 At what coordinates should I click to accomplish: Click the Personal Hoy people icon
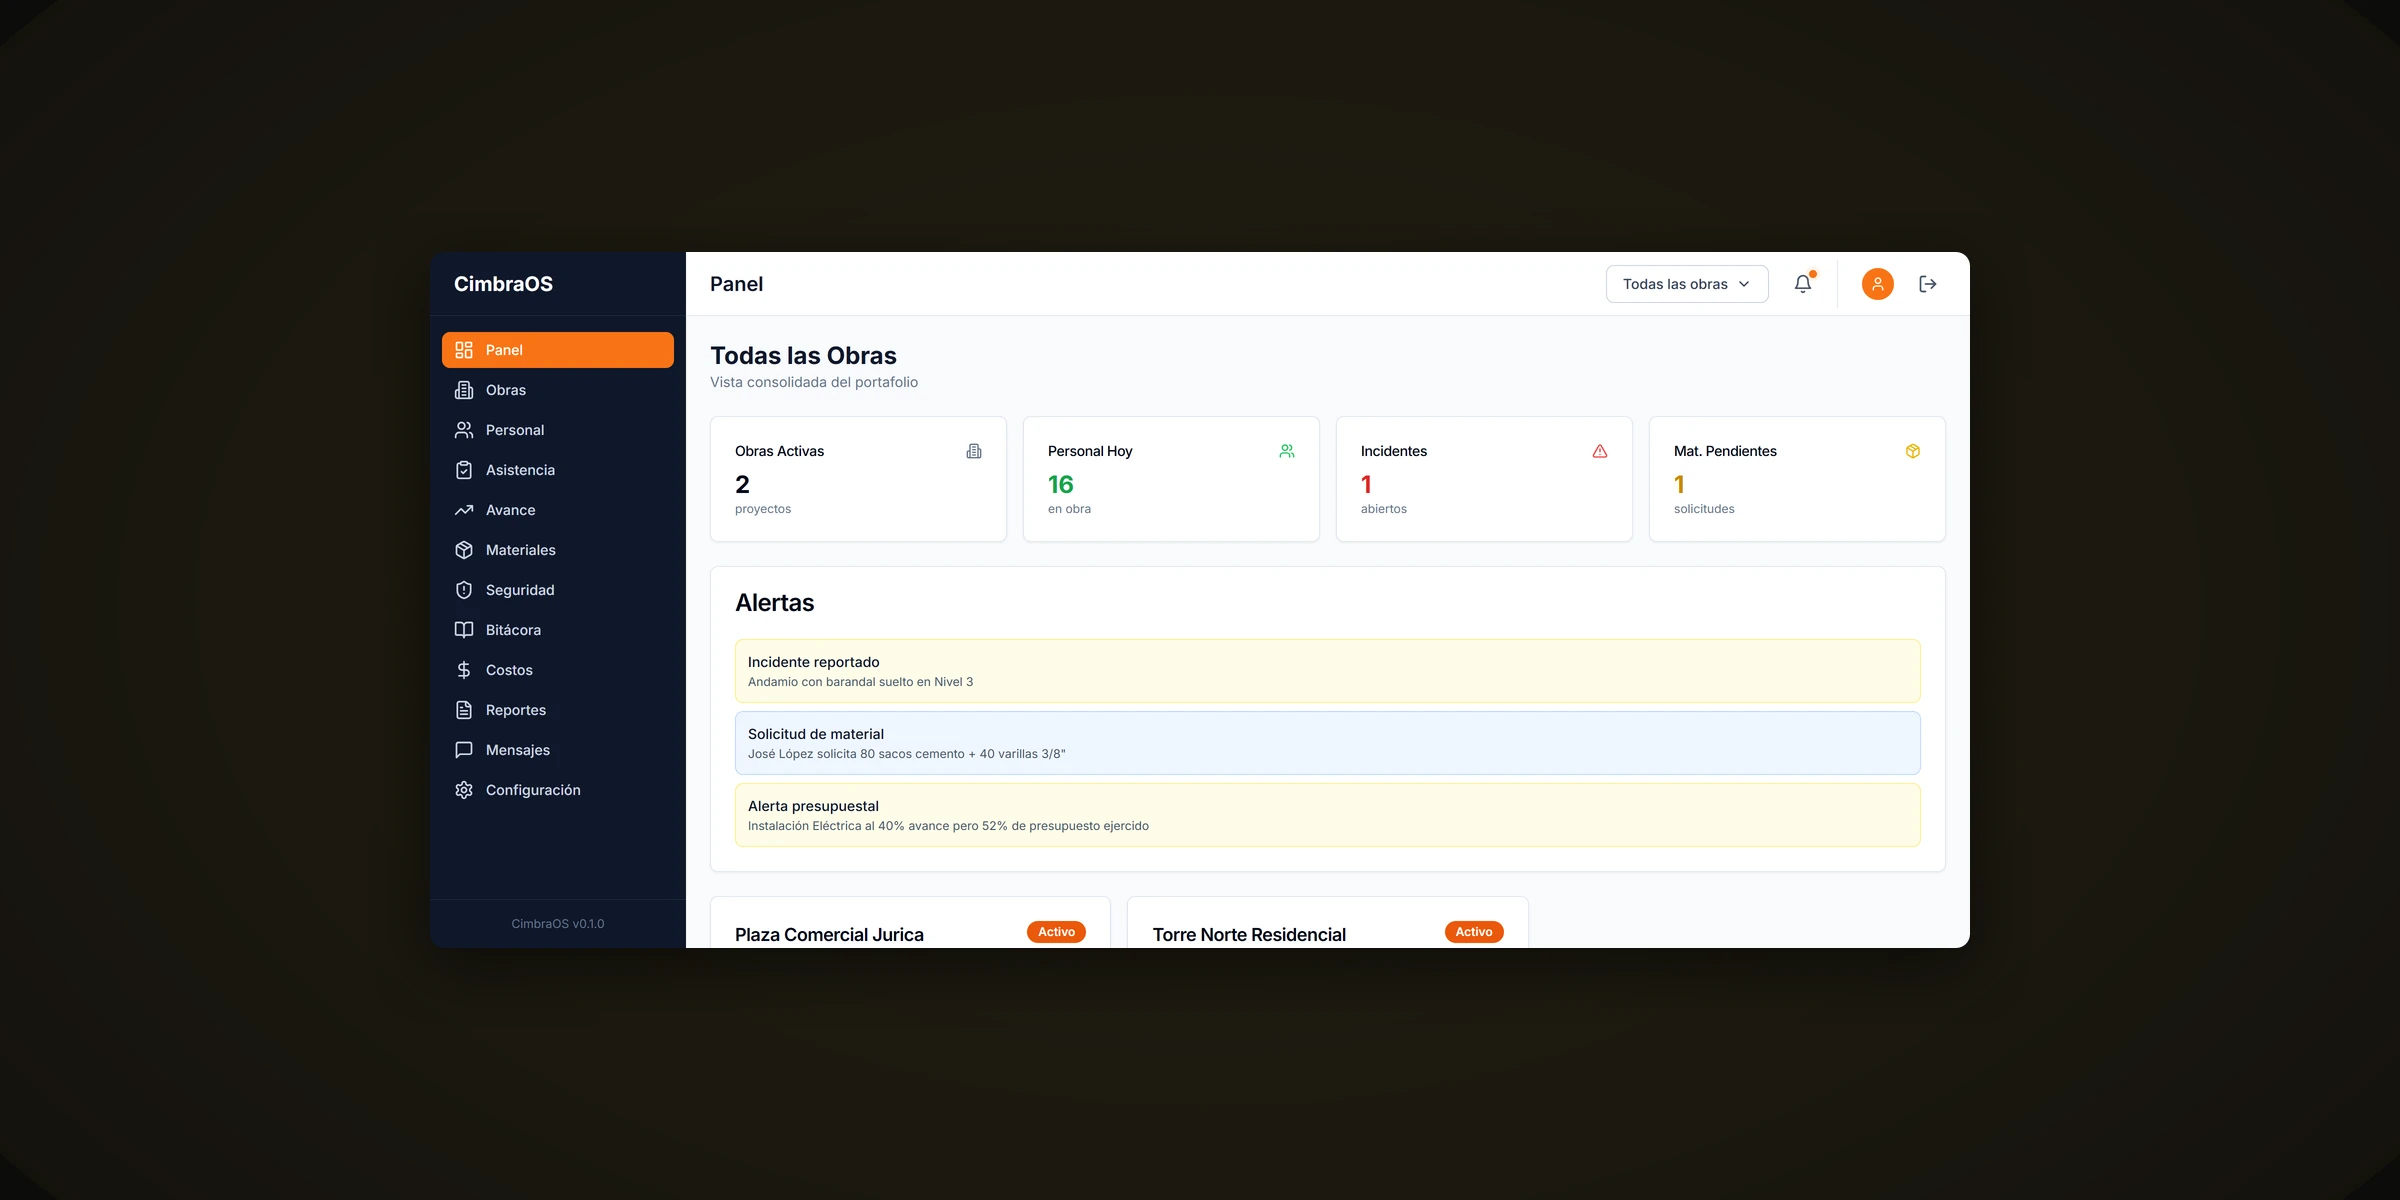[1287, 451]
